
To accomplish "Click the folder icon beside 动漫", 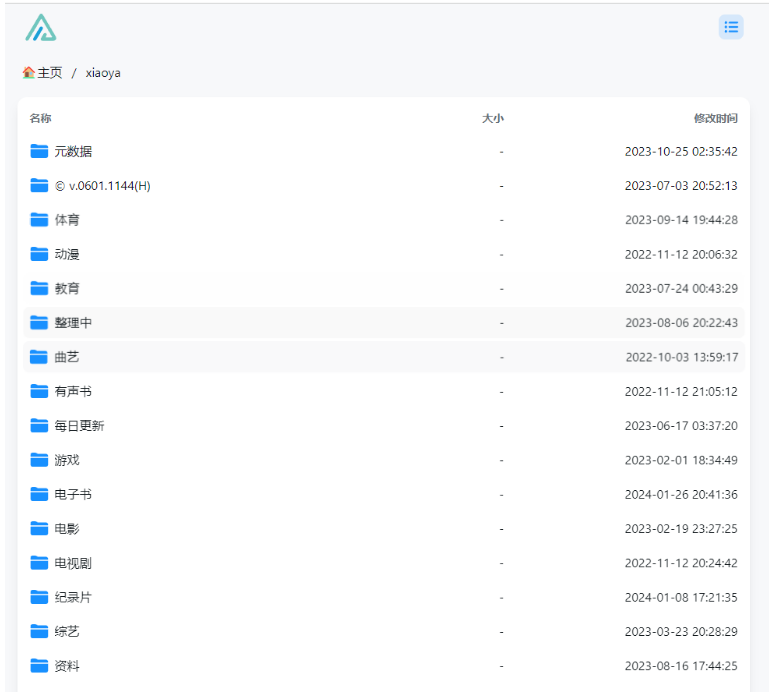I will 39,254.
